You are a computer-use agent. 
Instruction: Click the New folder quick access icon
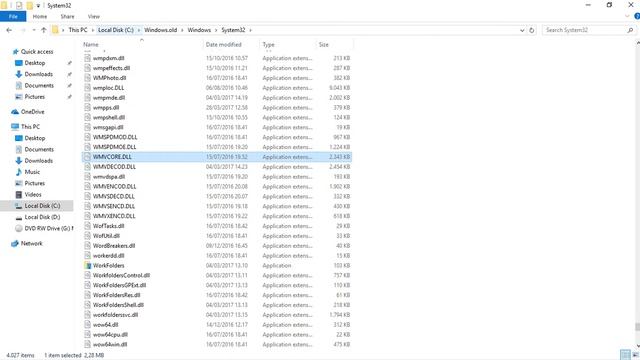pos(29,5)
